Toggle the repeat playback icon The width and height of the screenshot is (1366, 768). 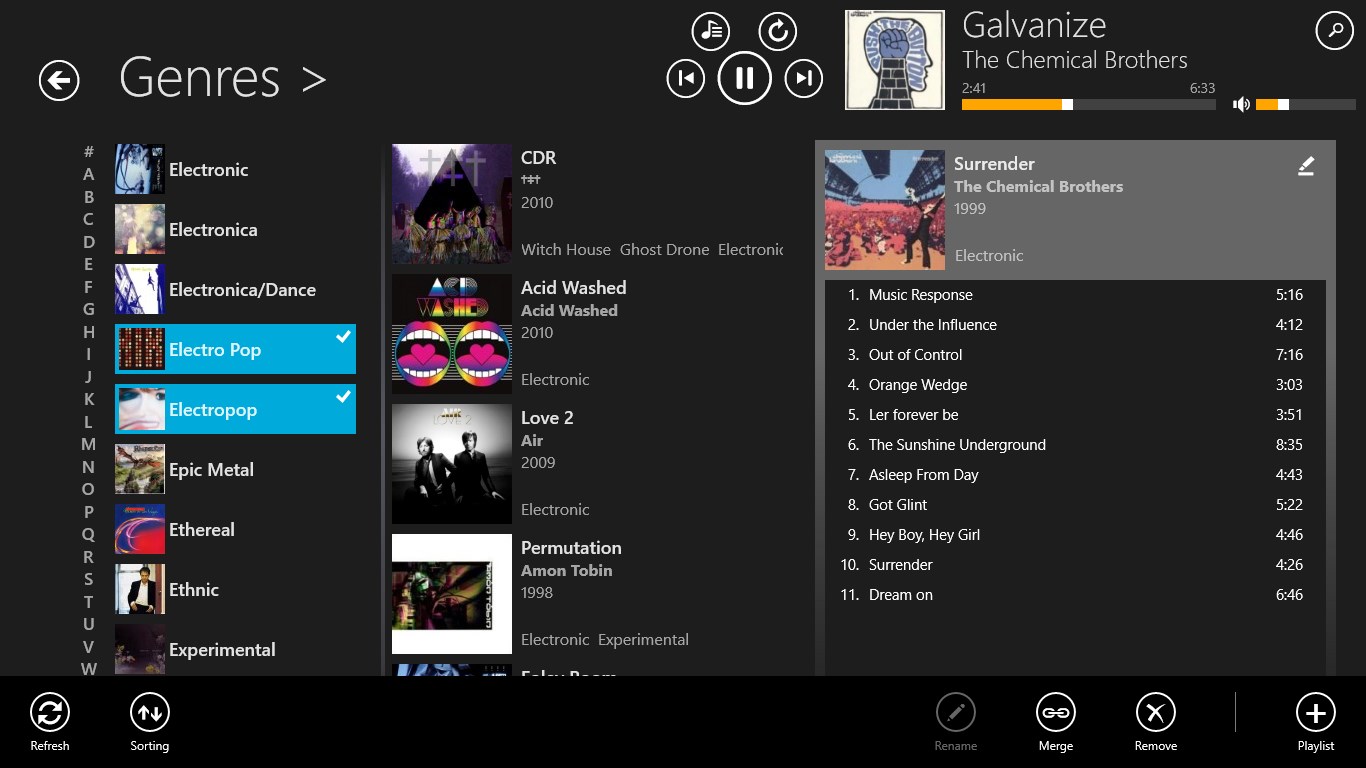point(777,32)
